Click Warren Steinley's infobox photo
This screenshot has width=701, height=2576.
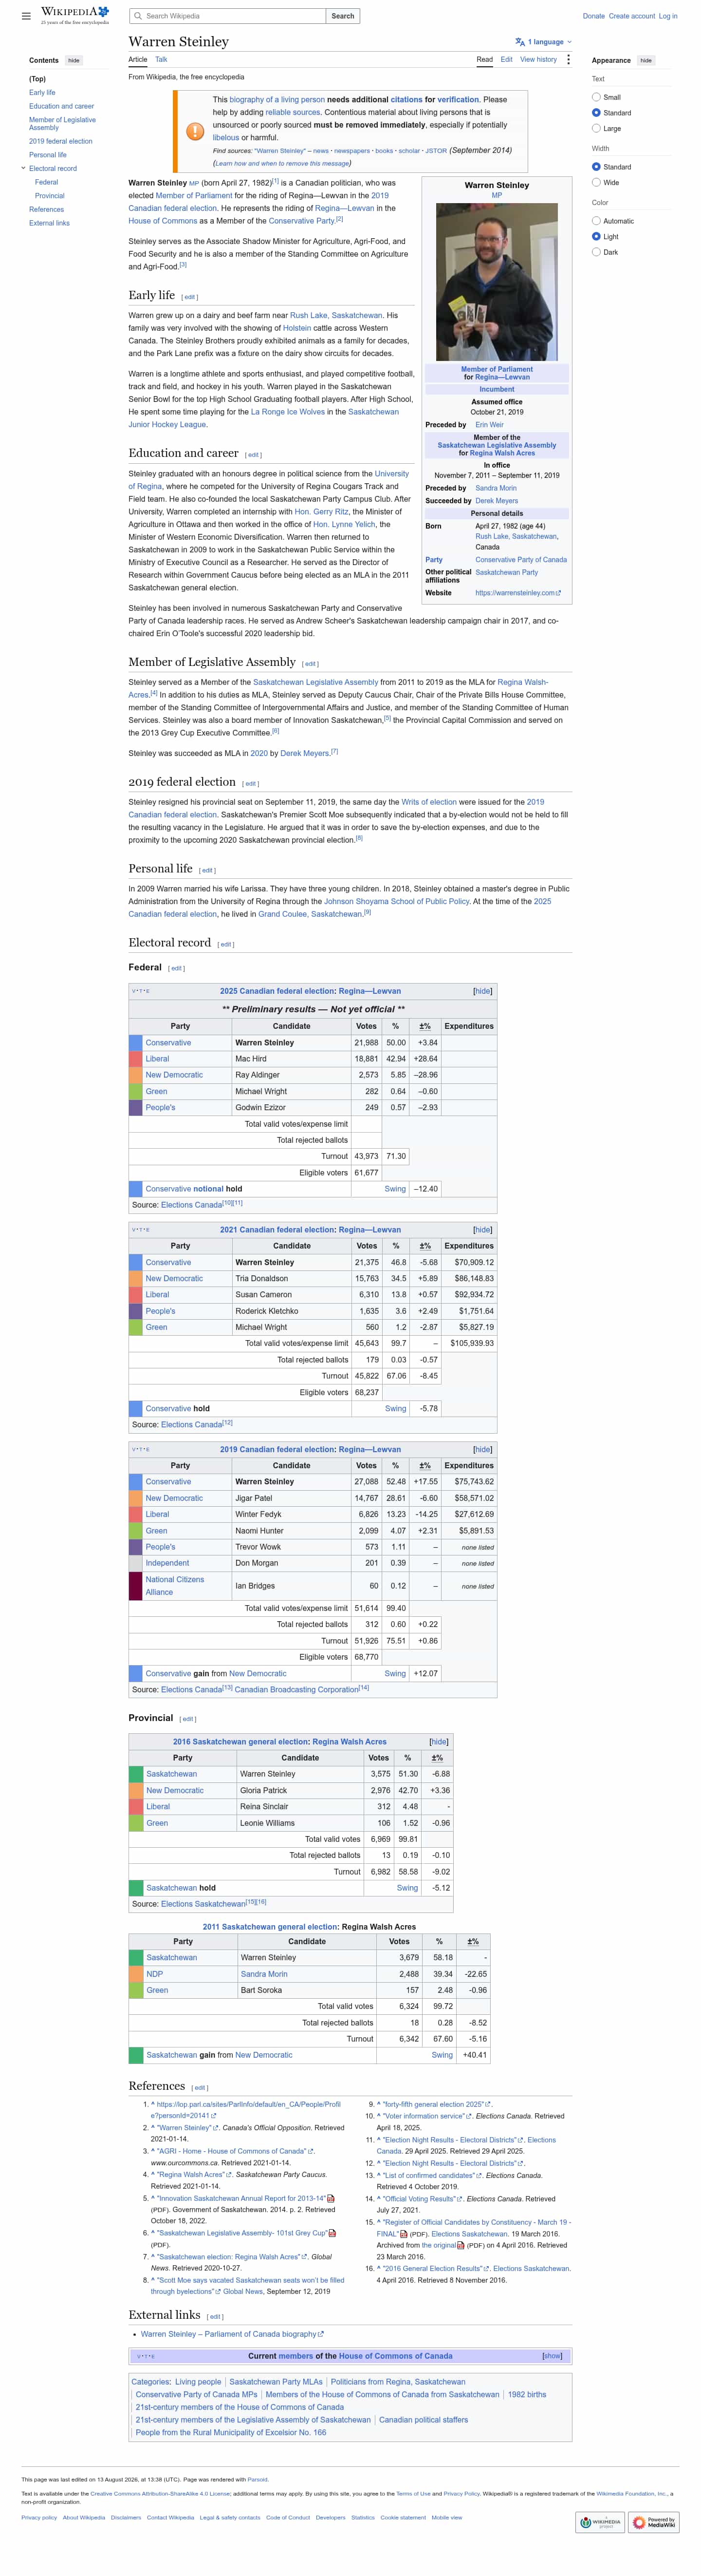[497, 282]
